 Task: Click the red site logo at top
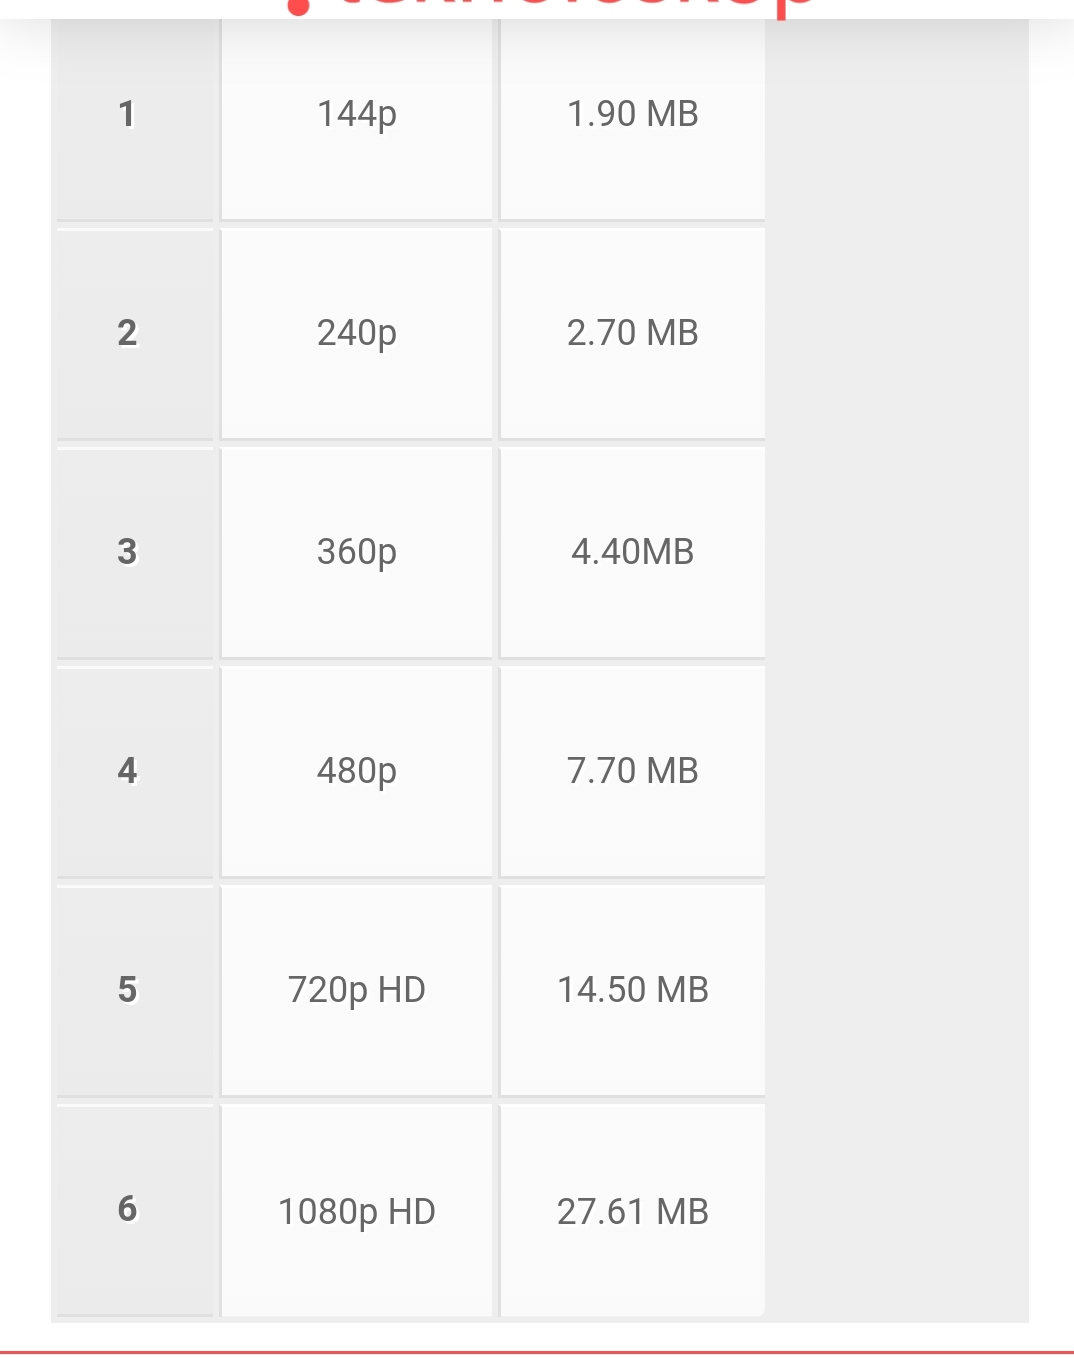(x=550, y=8)
